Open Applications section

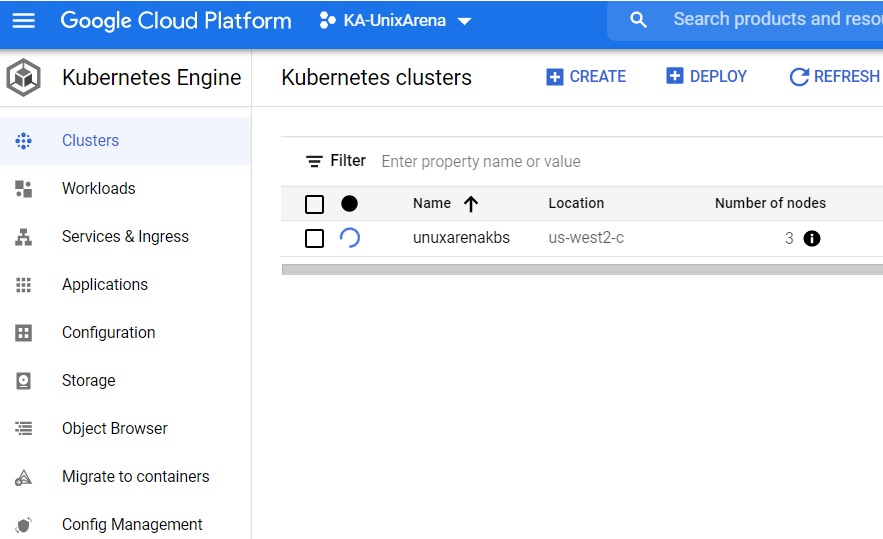click(x=105, y=284)
